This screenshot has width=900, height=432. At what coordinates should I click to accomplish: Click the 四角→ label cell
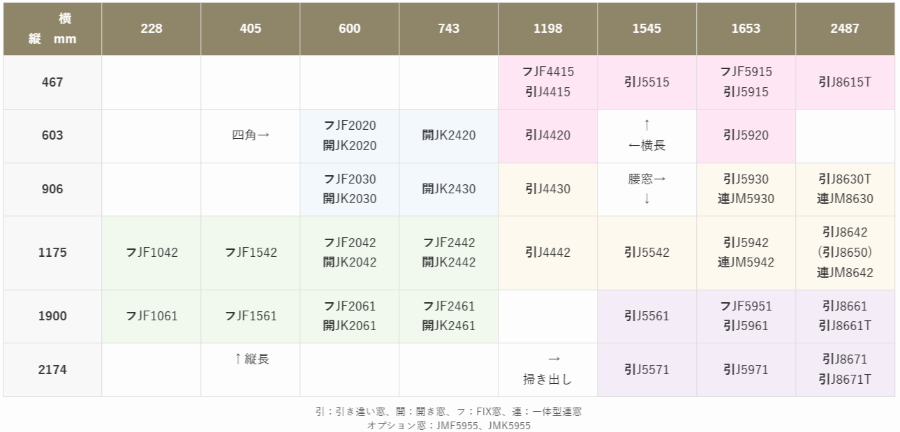pos(250,136)
